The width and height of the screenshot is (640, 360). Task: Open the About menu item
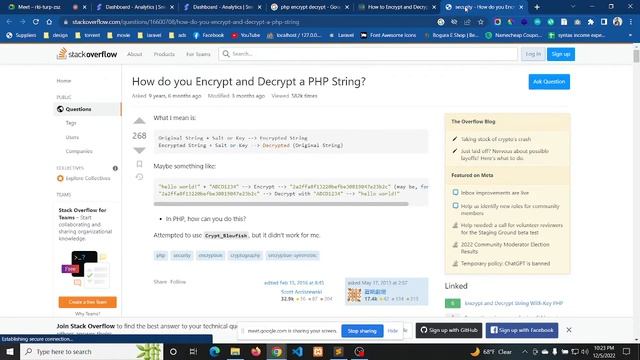click(x=134, y=54)
